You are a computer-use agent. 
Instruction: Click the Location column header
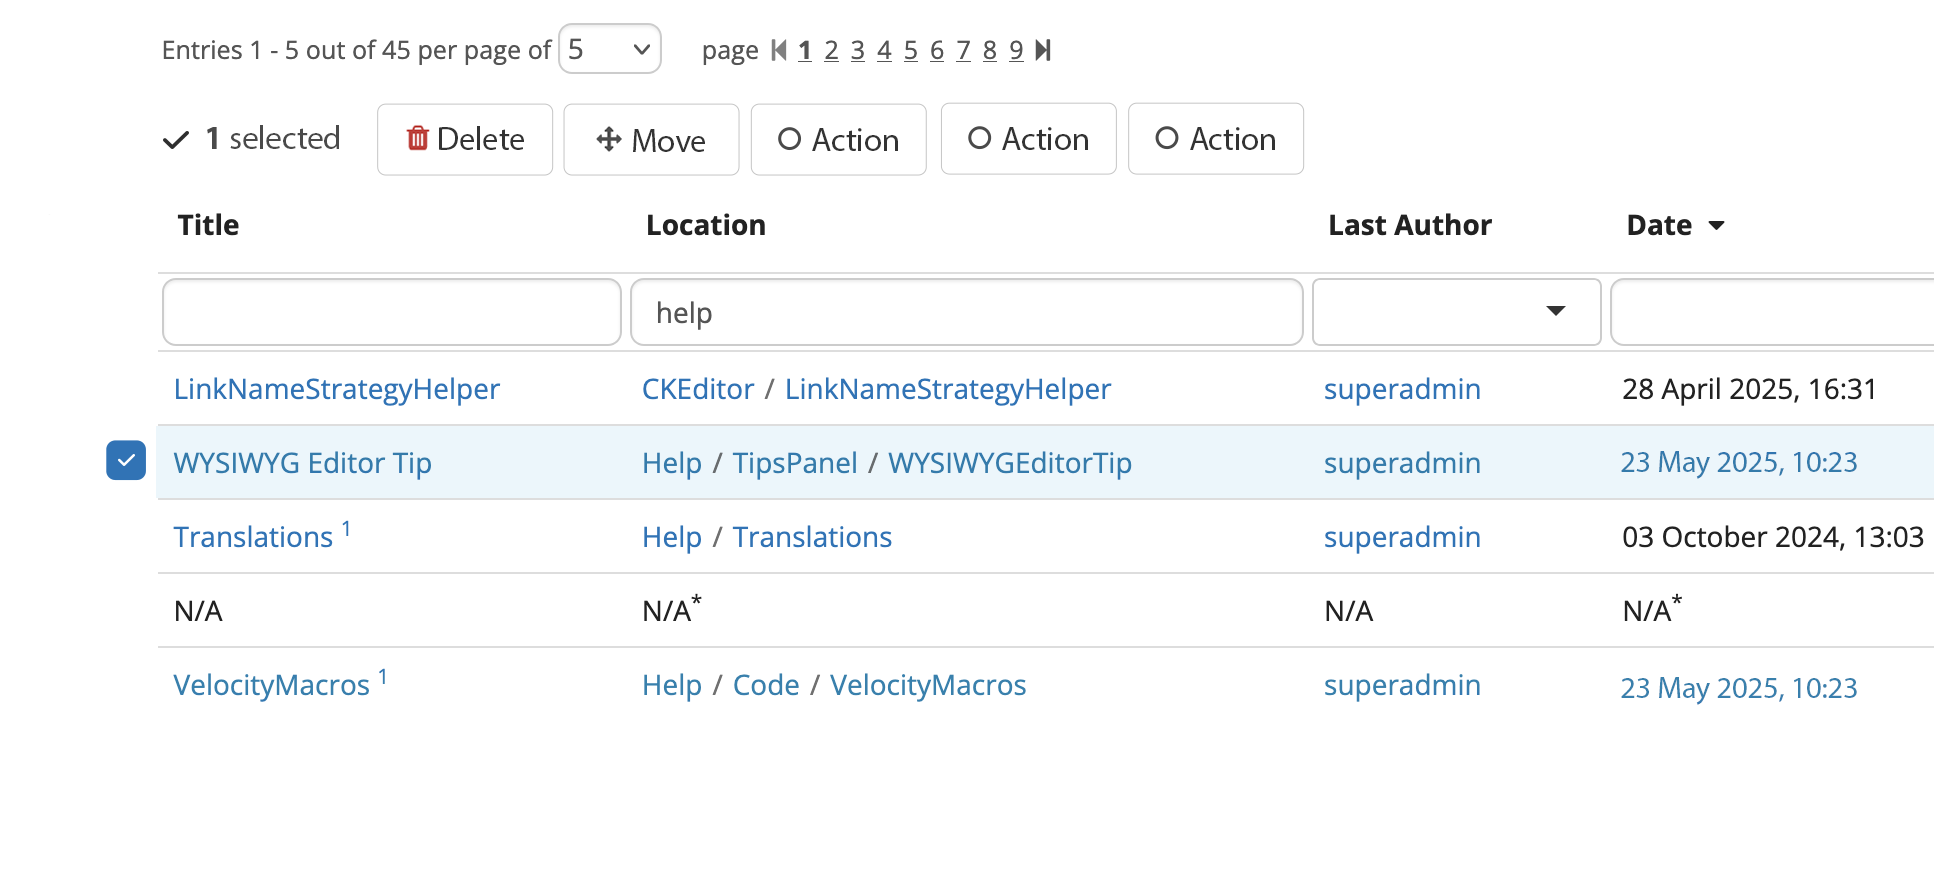click(x=705, y=226)
